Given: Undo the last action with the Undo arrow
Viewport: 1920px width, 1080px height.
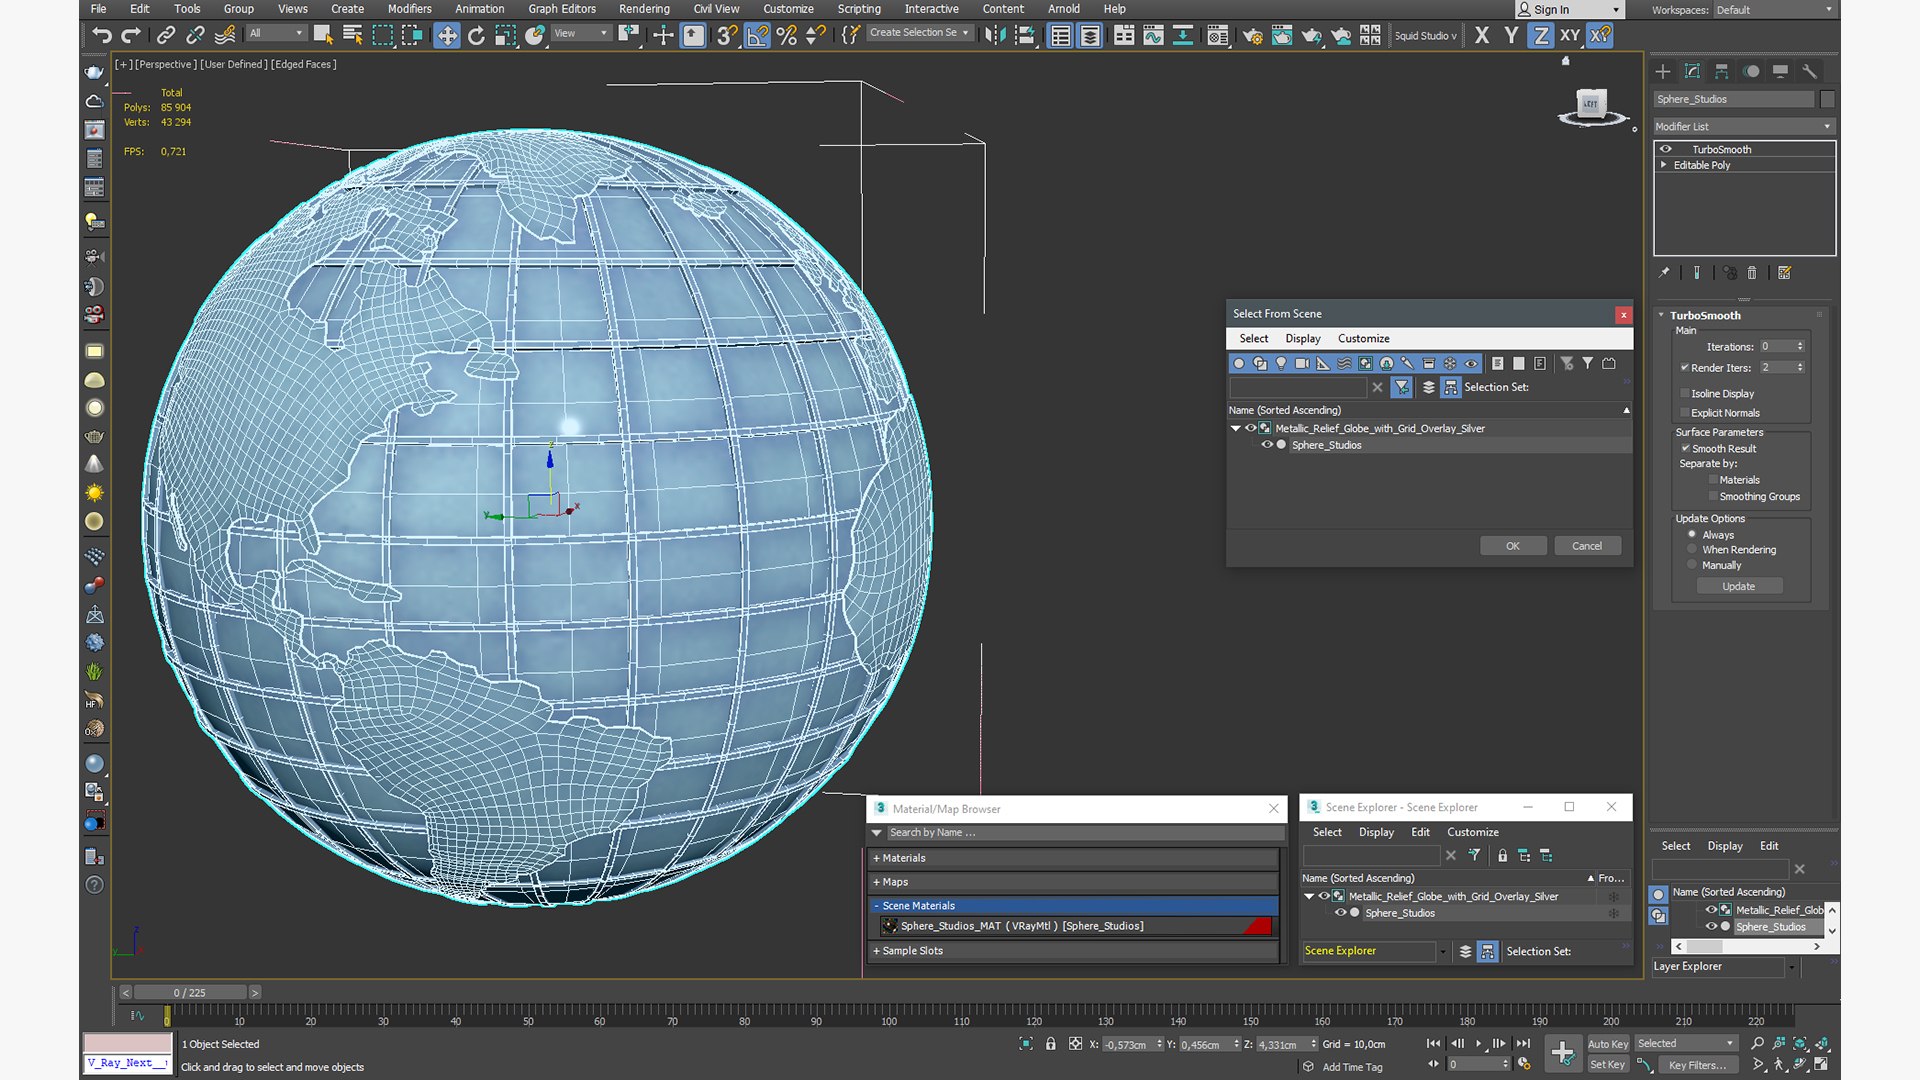Looking at the screenshot, I should [x=101, y=36].
